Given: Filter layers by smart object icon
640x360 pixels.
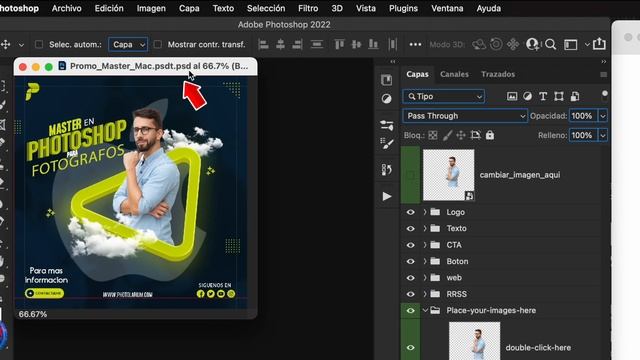Looking at the screenshot, I should [575, 96].
